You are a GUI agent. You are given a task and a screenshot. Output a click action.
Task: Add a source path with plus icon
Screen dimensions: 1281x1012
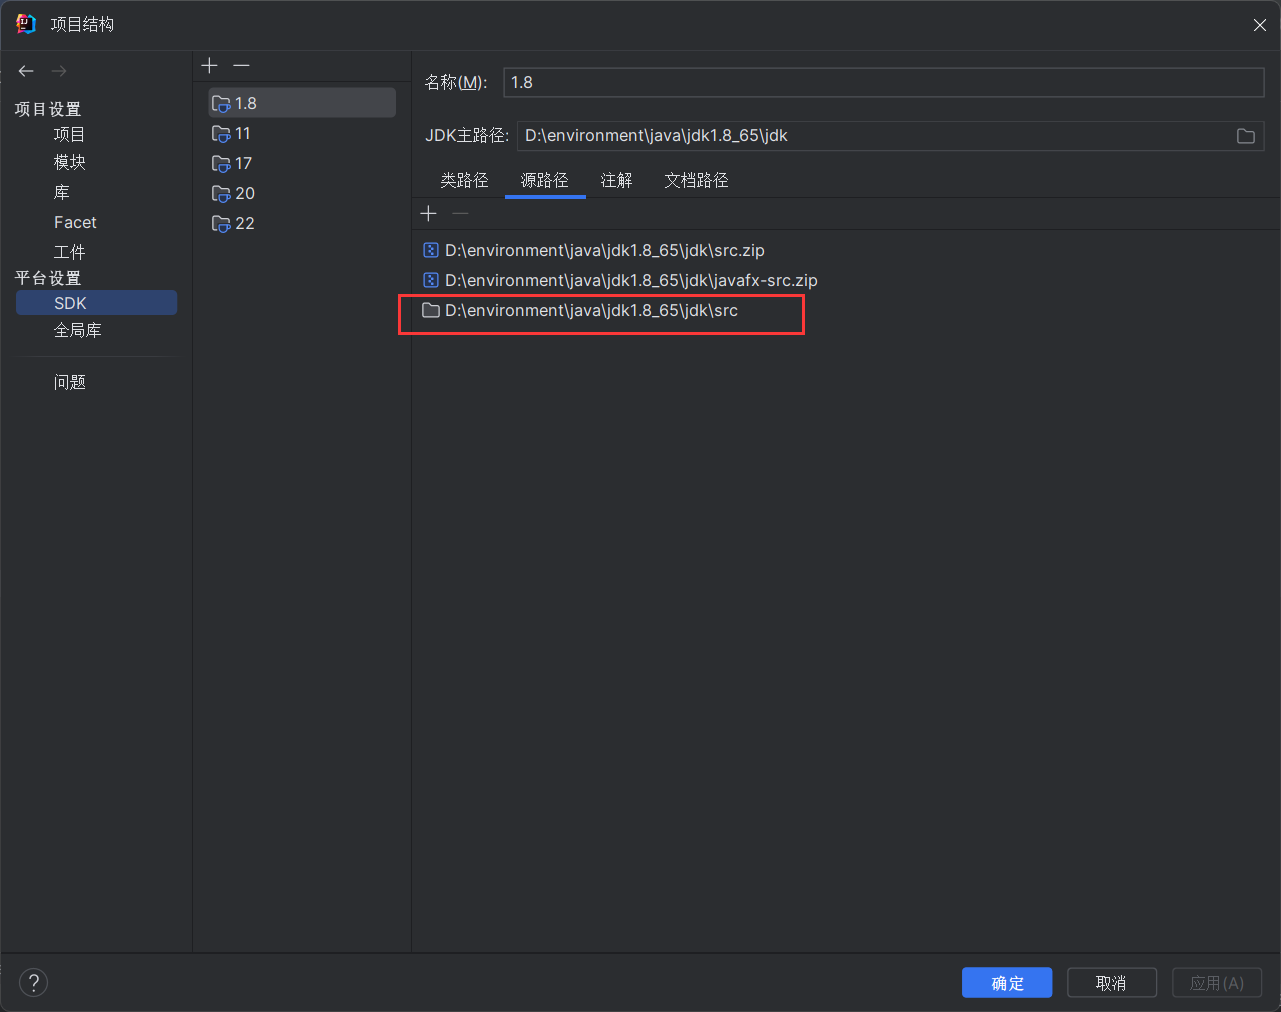429,213
